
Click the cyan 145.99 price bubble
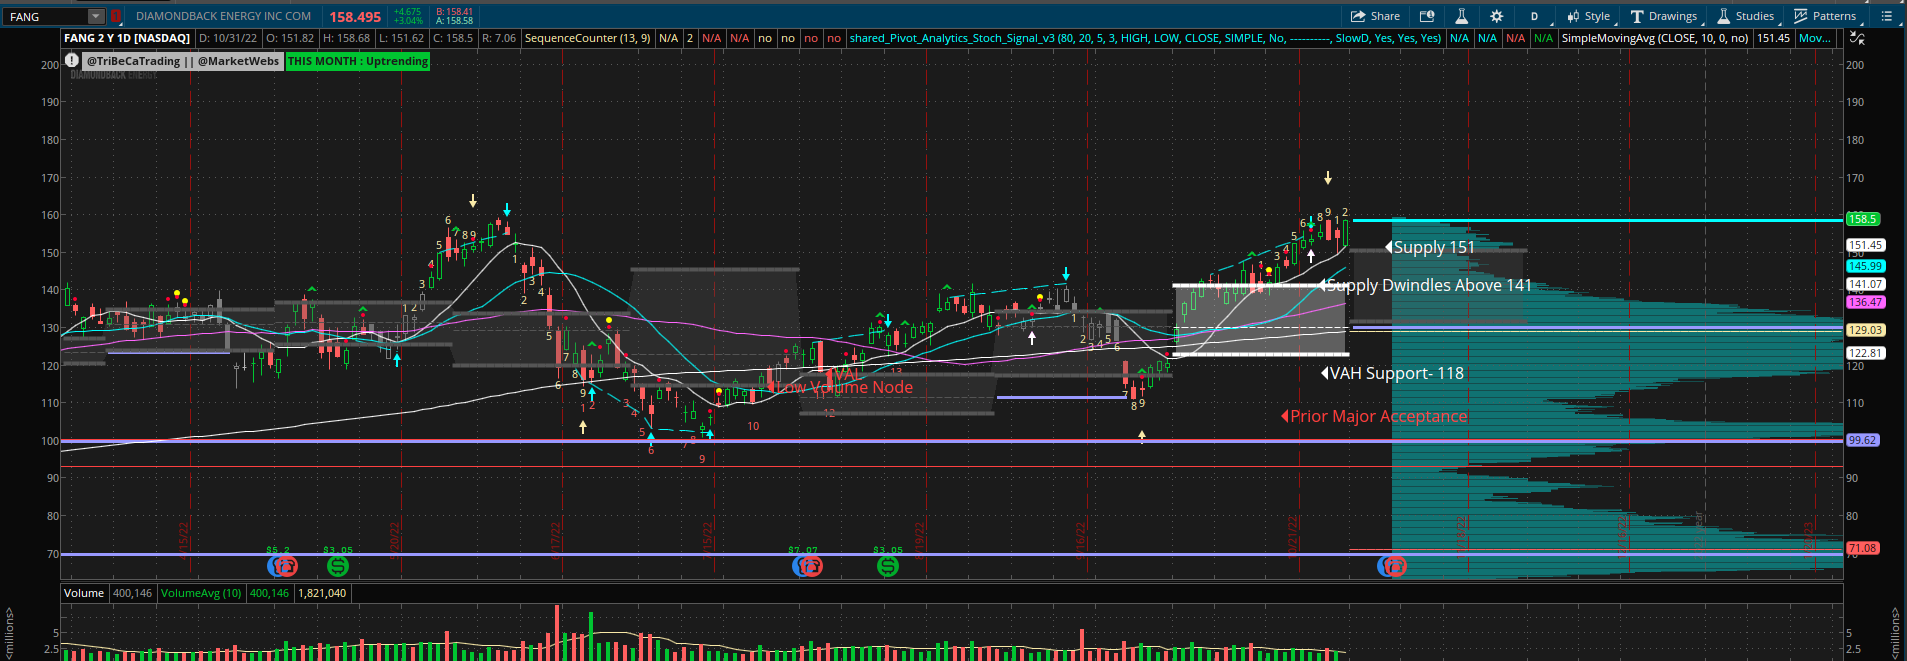pyautogui.click(x=1865, y=266)
